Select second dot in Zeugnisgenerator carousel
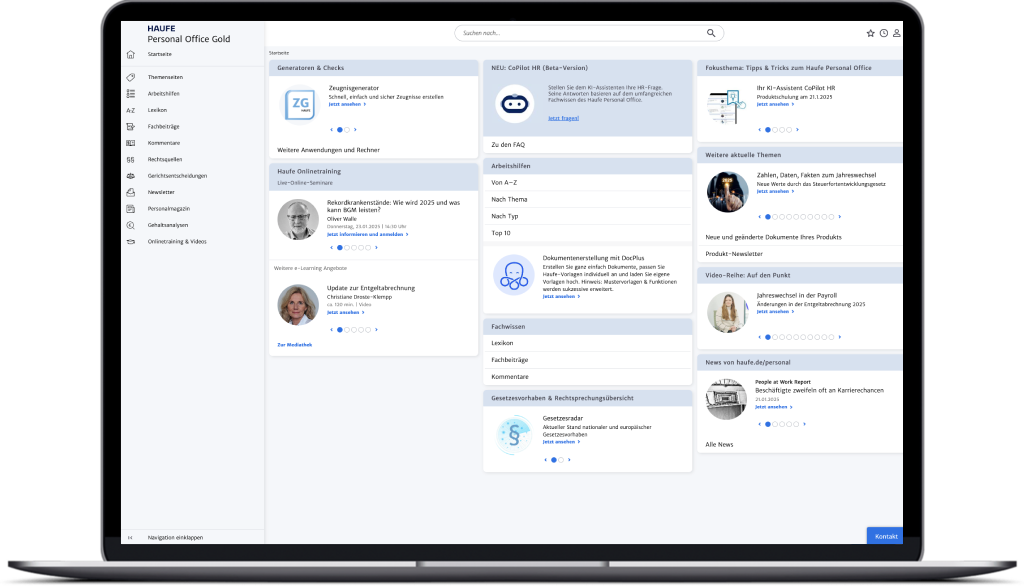The height and width of the screenshot is (586, 1024). [347, 130]
